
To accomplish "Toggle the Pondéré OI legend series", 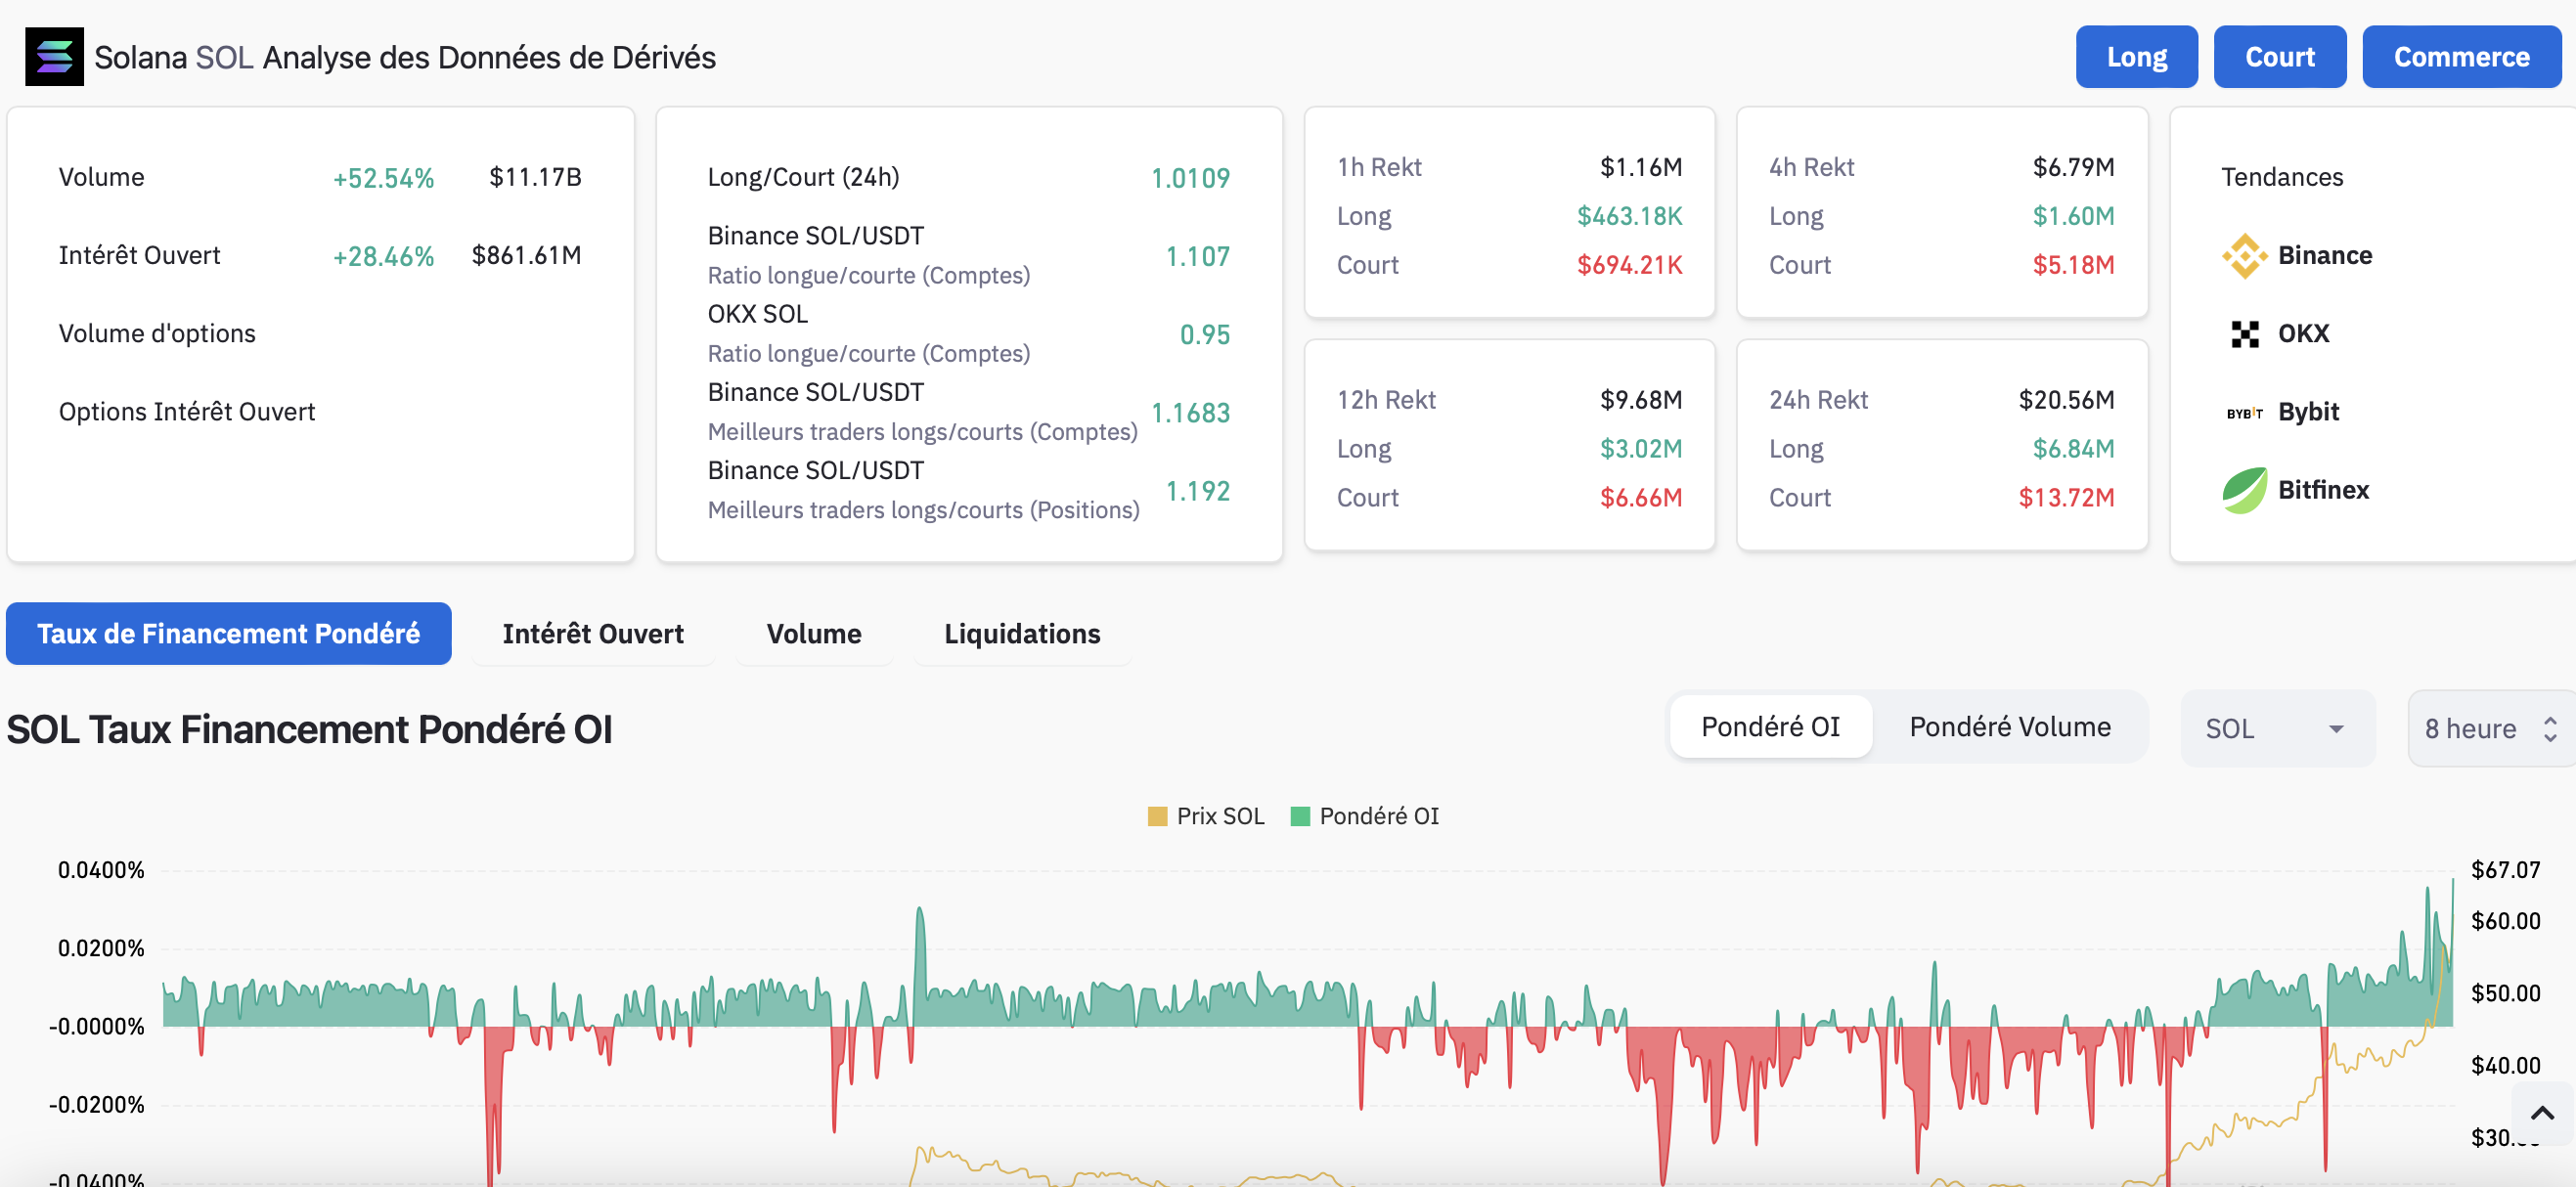I will tap(1365, 816).
